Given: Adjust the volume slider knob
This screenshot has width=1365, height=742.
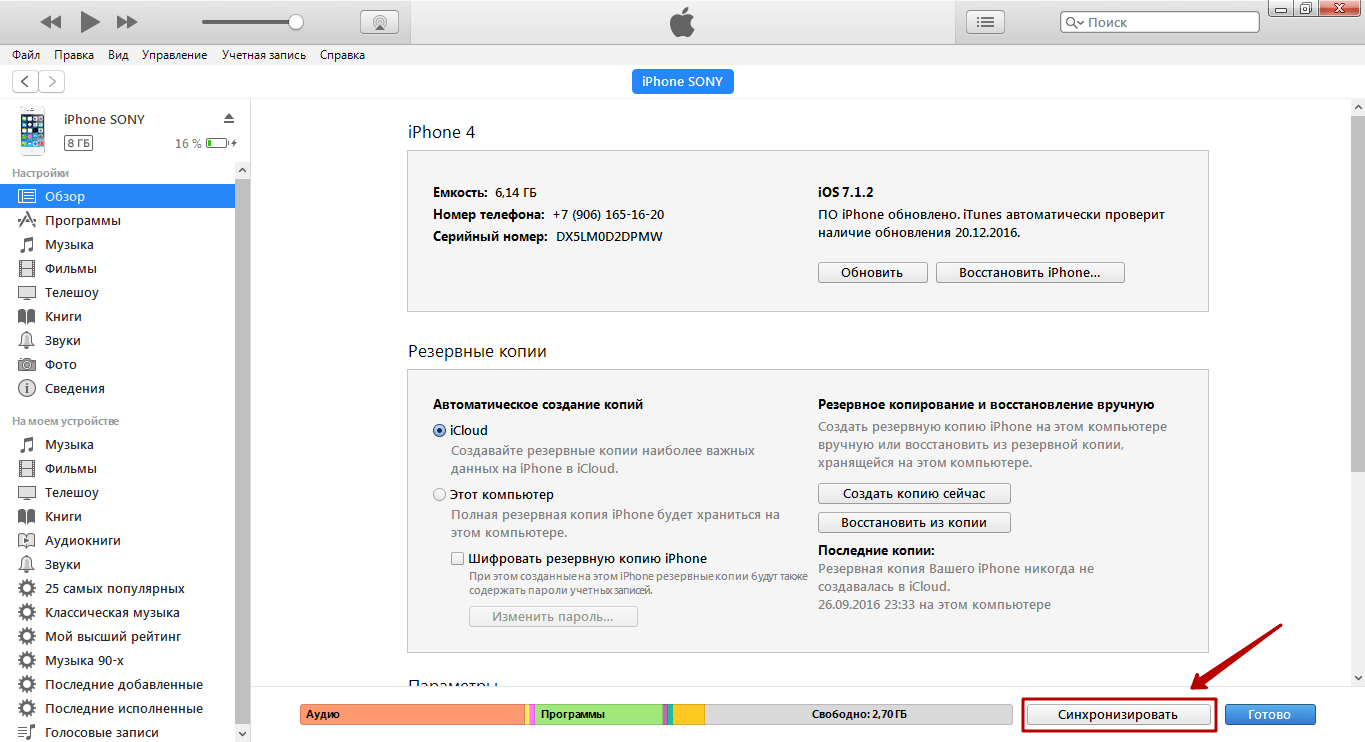Looking at the screenshot, I should pyautogui.click(x=296, y=21).
